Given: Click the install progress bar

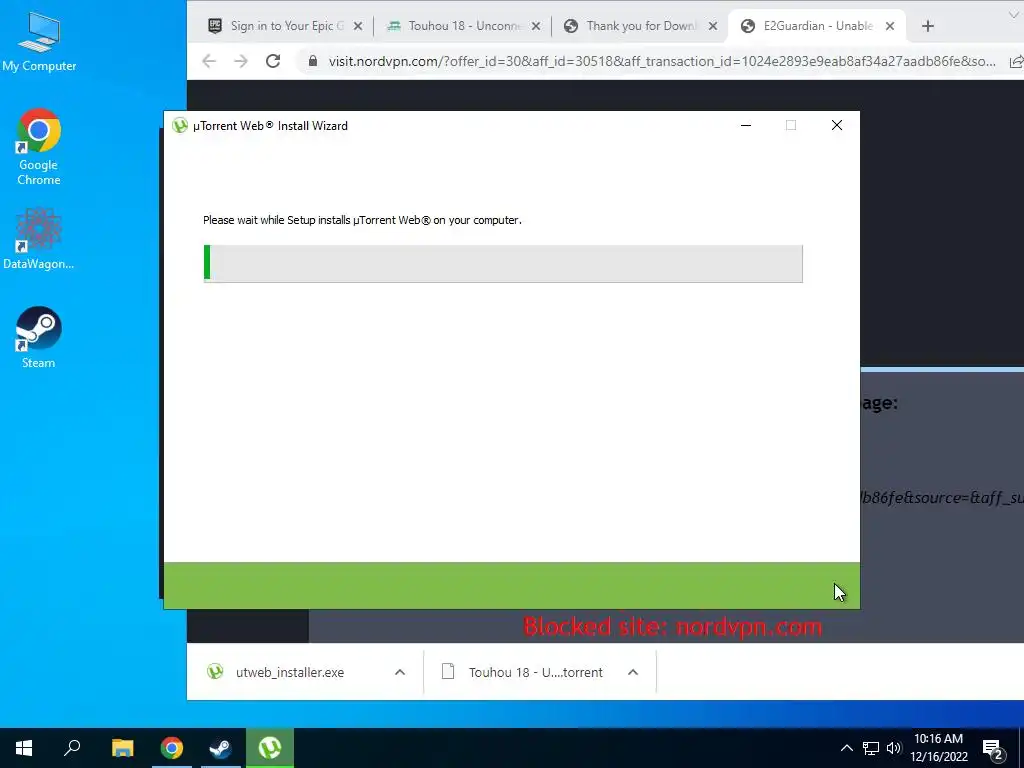Looking at the screenshot, I should [x=503, y=264].
